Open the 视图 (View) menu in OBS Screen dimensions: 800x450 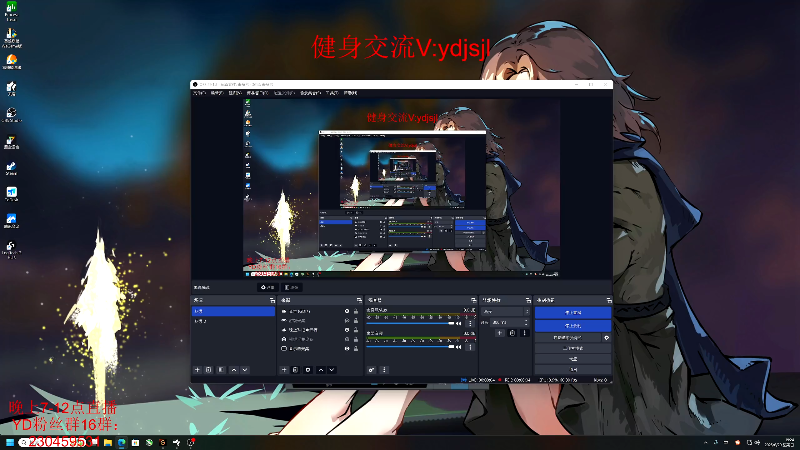pos(235,93)
